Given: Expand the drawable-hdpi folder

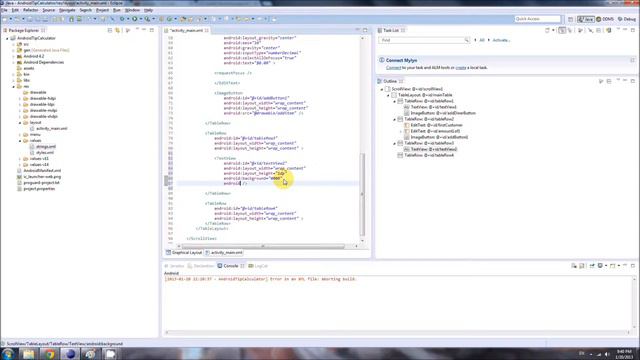Looking at the screenshot, I should click(x=20, y=98).
